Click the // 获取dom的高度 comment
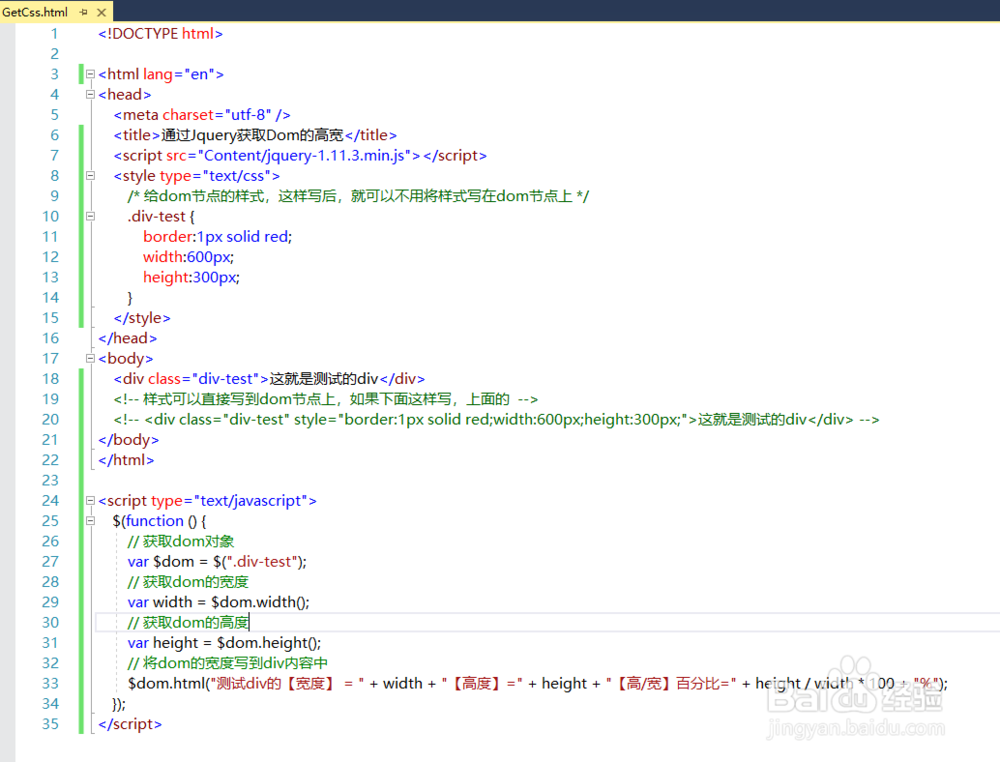This screenshot has height=762, width=1000. coord(188,623)
